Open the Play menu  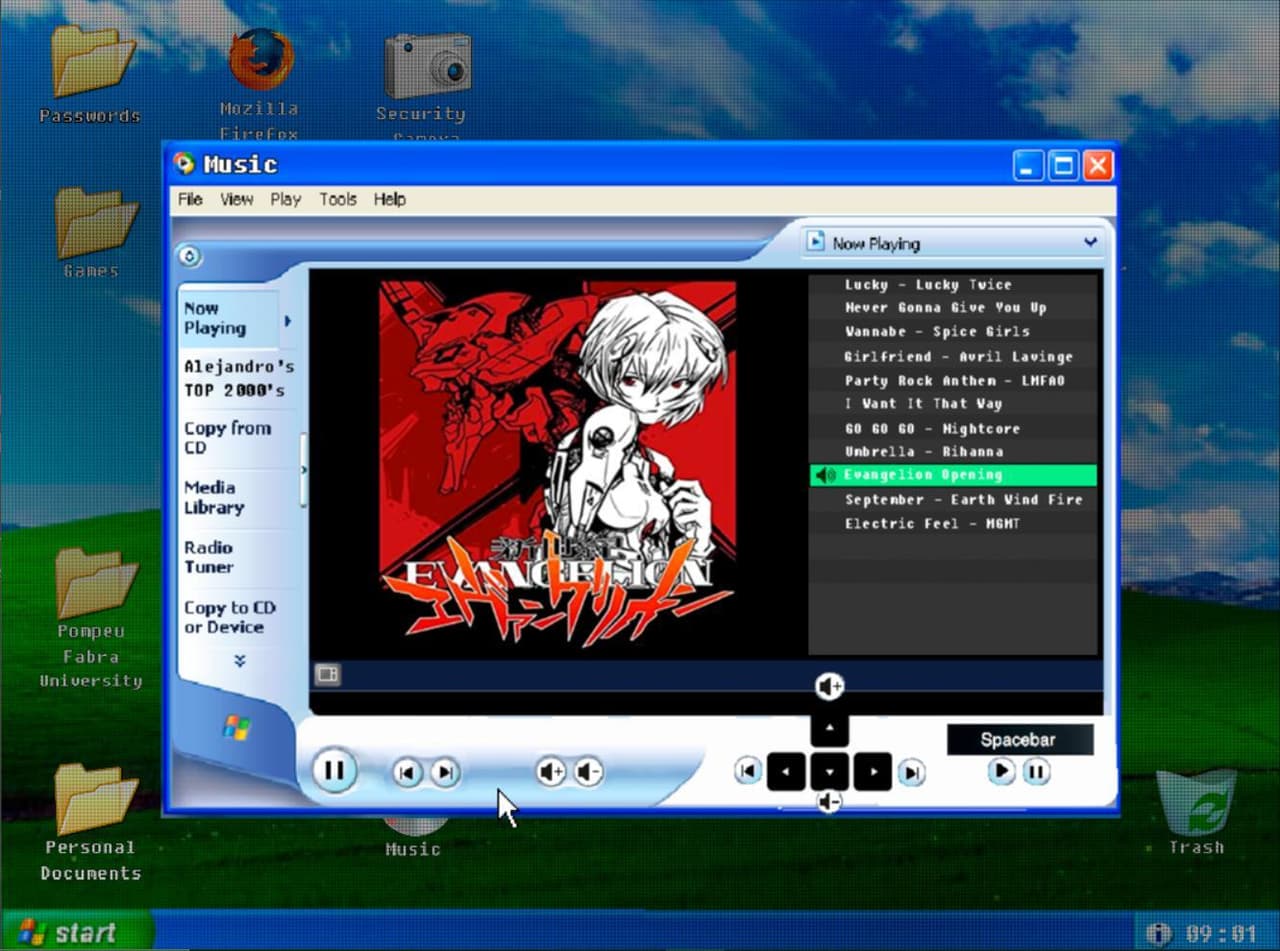(285, 199)
